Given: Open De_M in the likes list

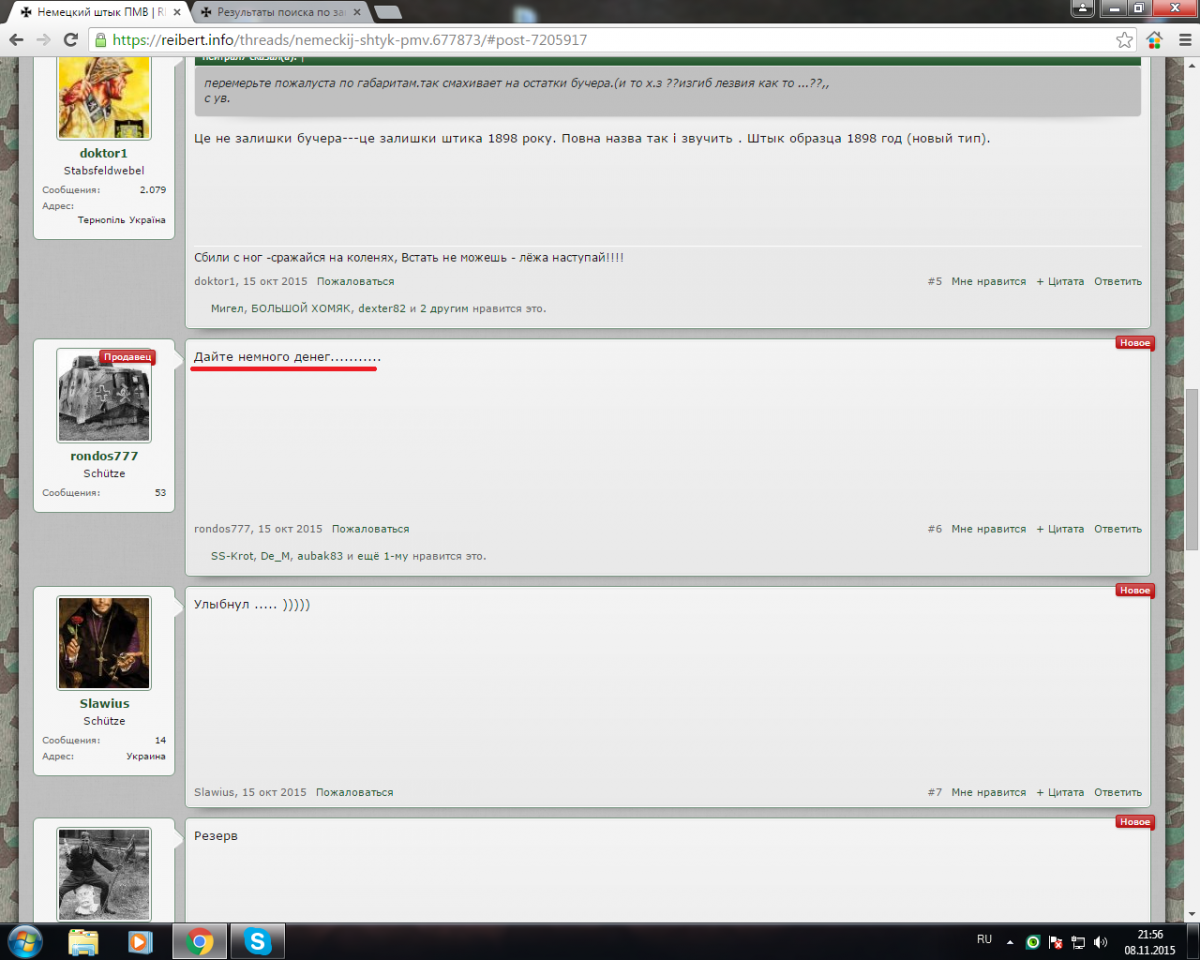Looking at the screenshot, I should (x=275, y=556).
